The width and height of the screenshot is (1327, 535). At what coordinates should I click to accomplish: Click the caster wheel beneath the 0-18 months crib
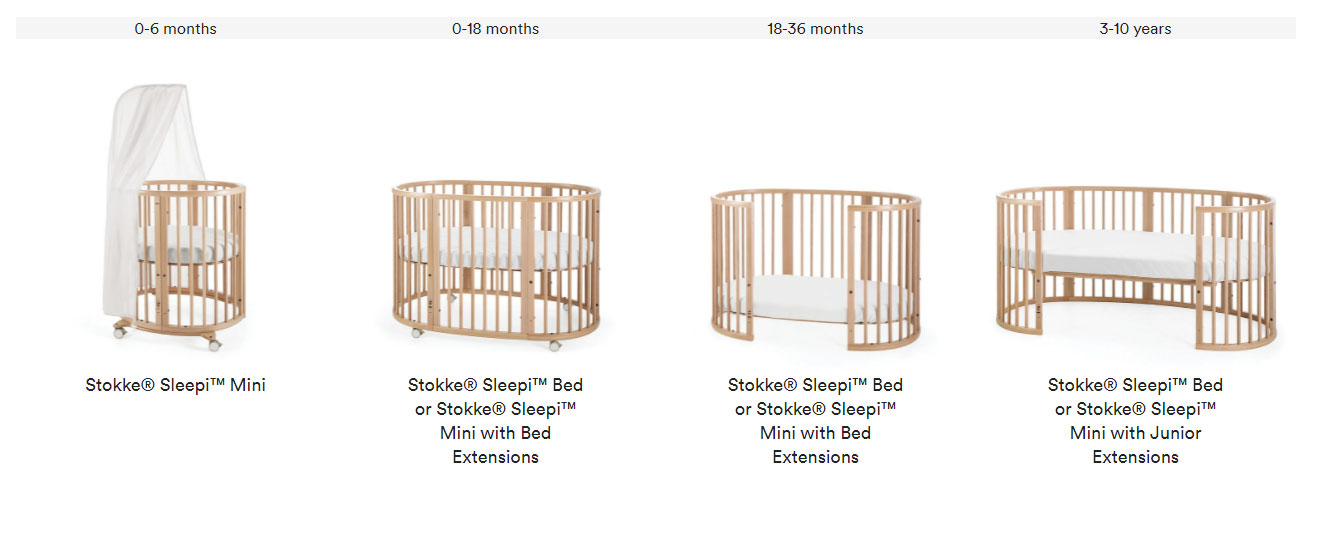pos(555,345)
